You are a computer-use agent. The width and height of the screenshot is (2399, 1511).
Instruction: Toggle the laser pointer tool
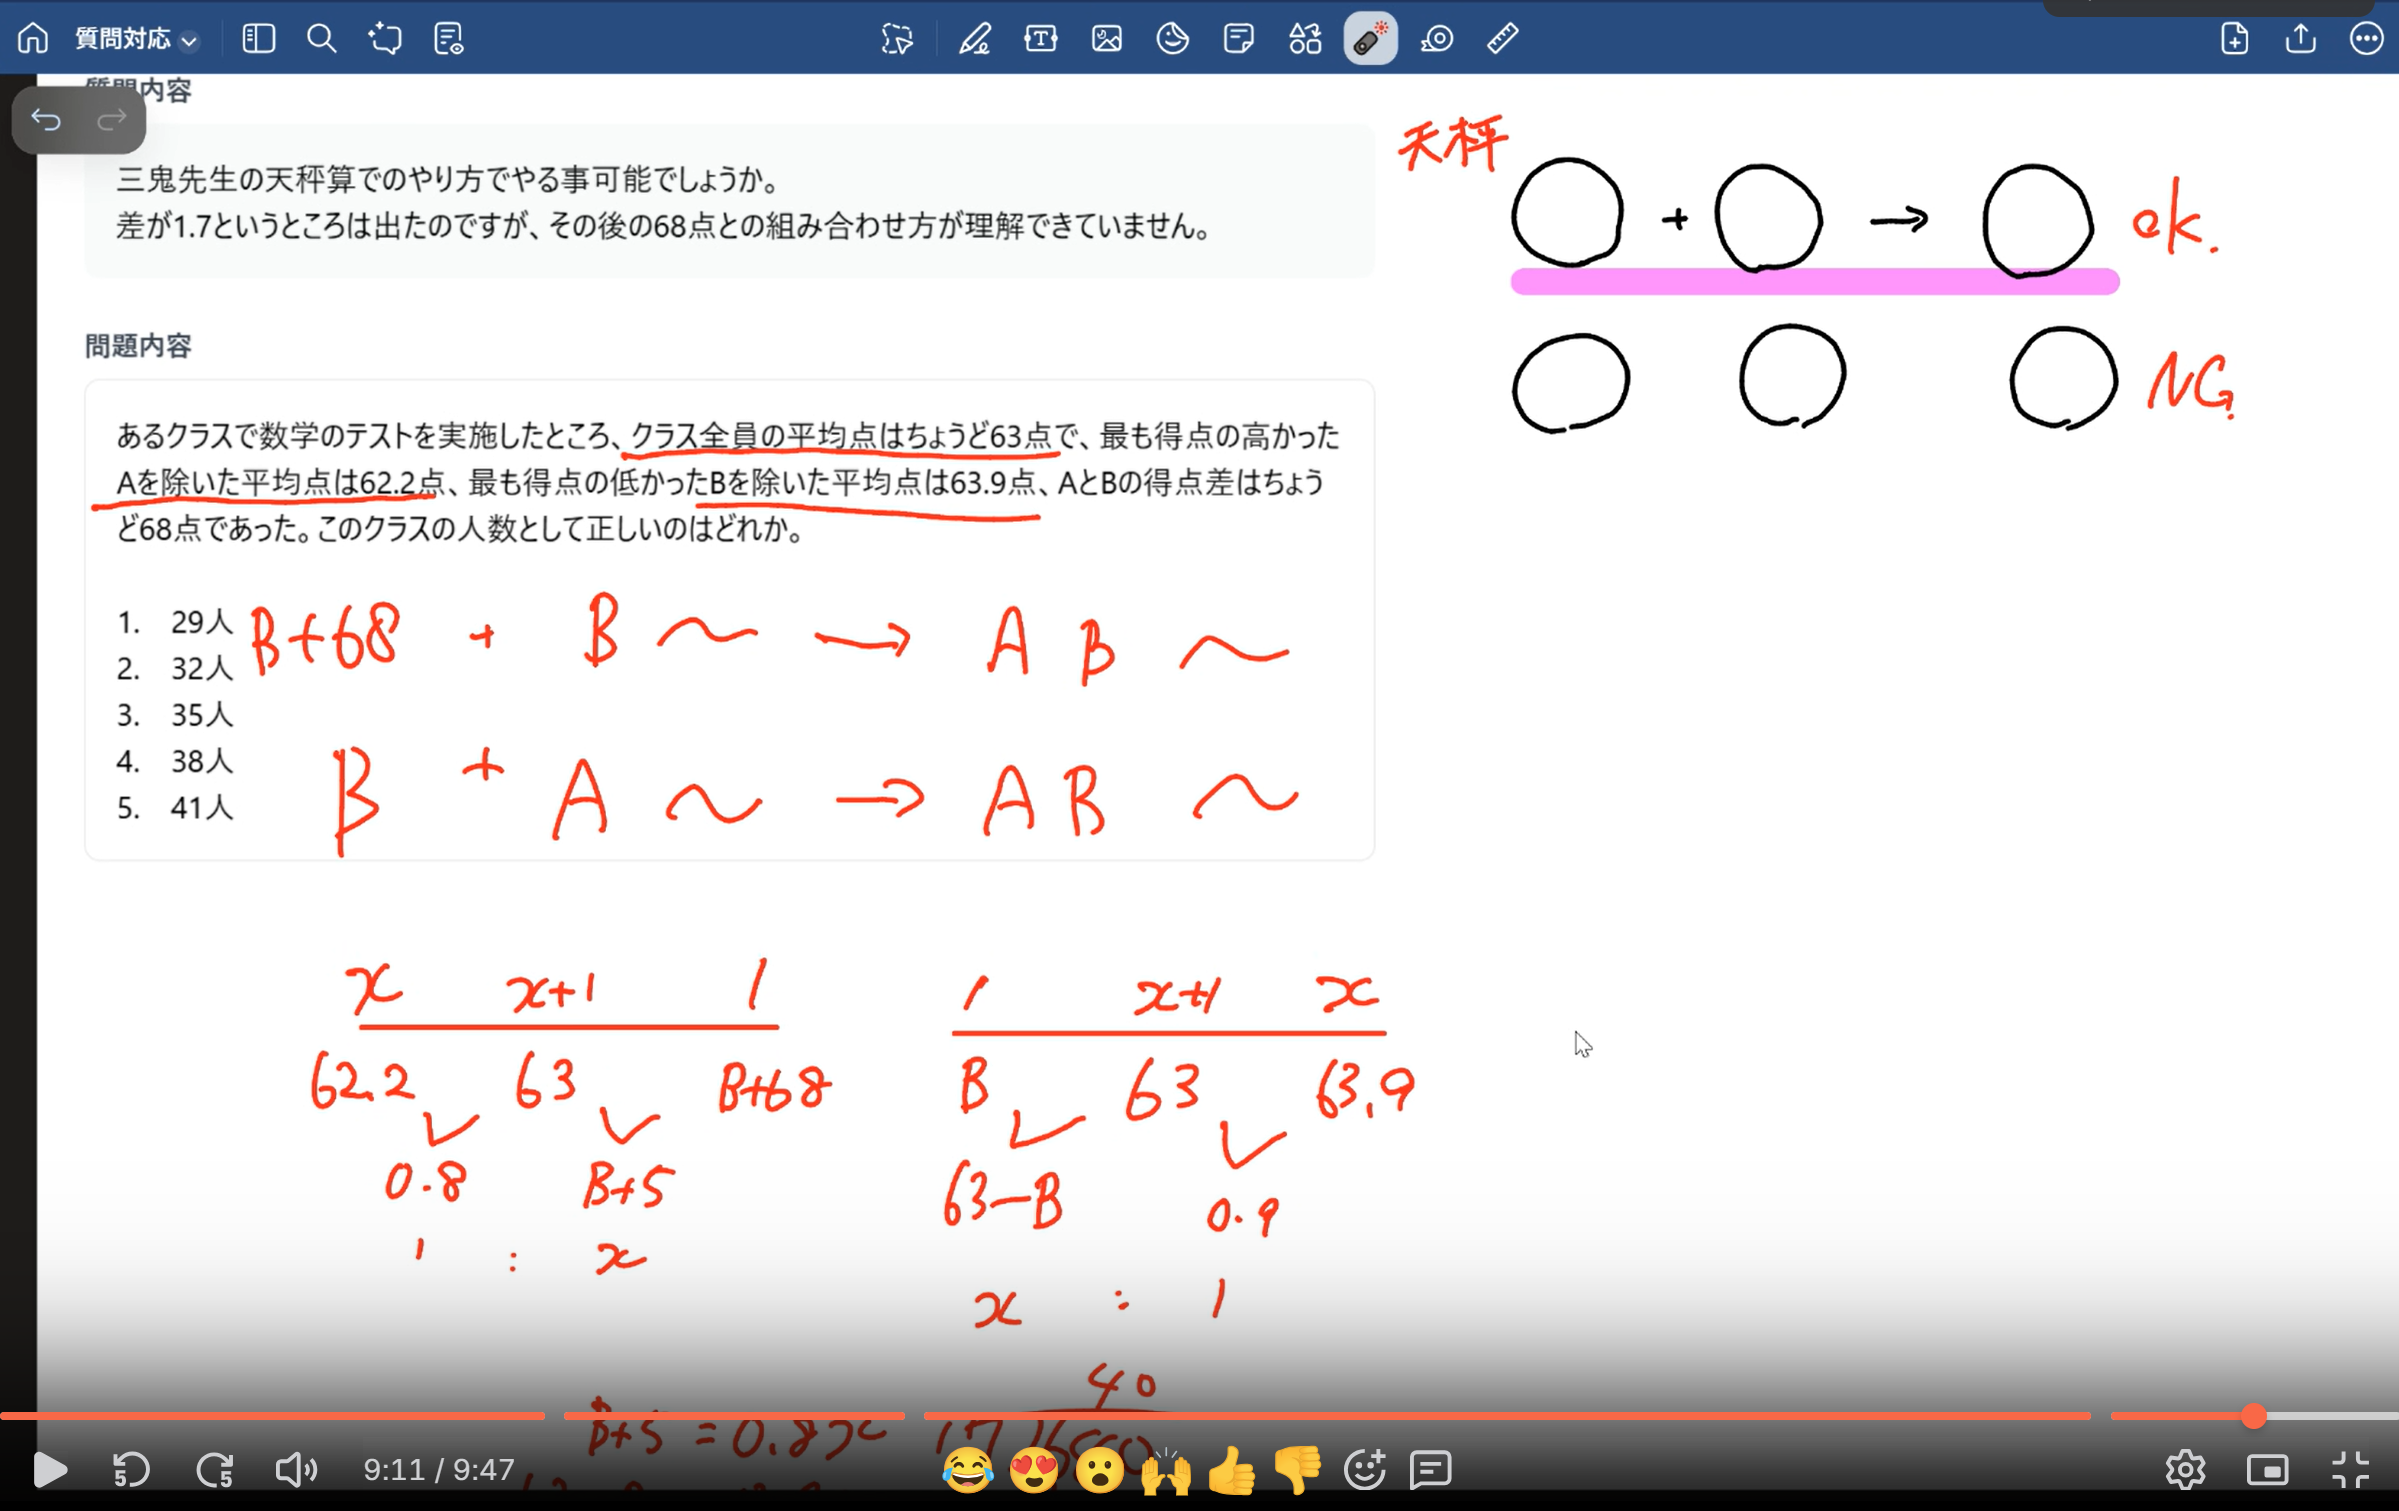1370,39
